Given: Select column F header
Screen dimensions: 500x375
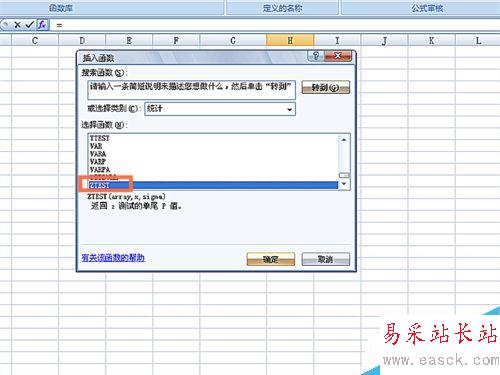Looking at the screenshot, I should 176,41.
